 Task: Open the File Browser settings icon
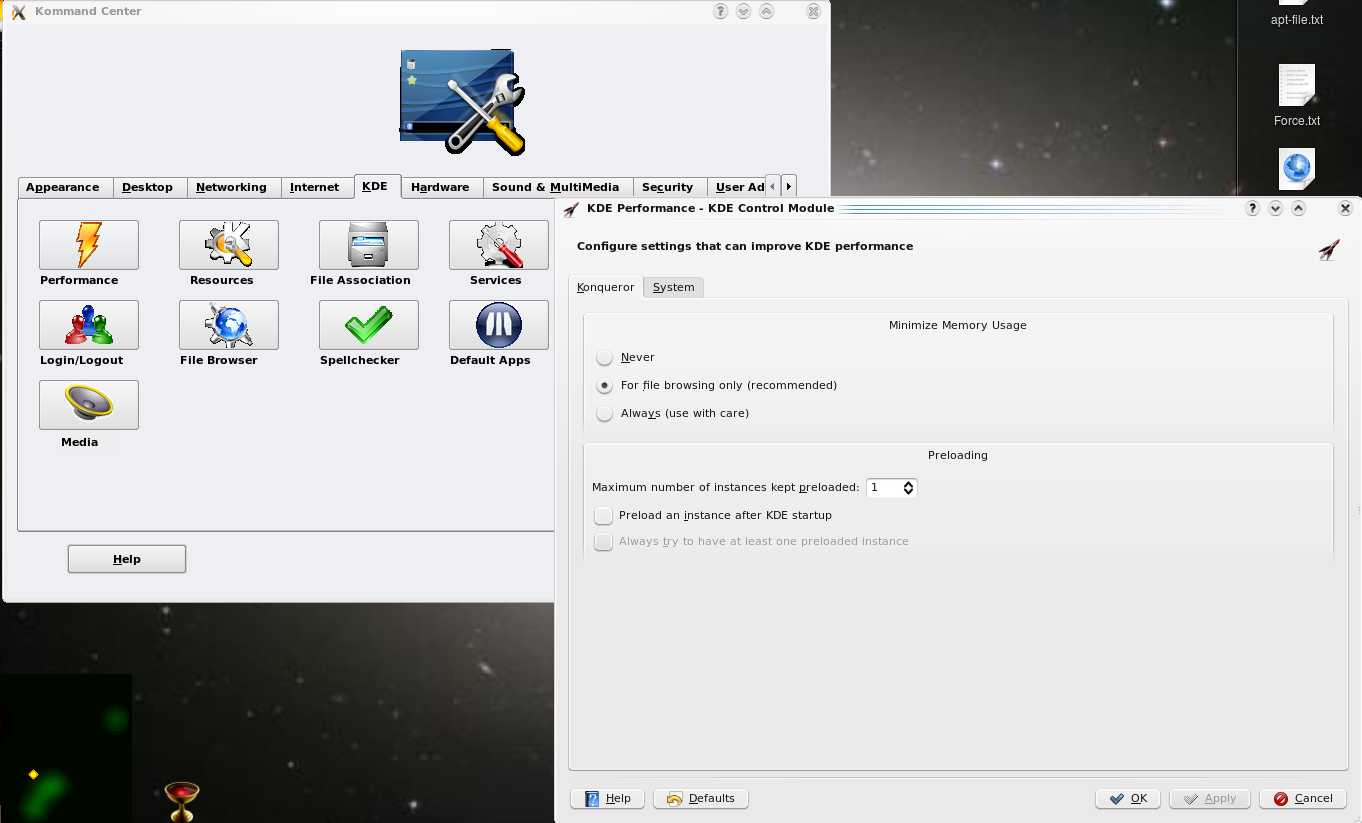coord(228,325)
